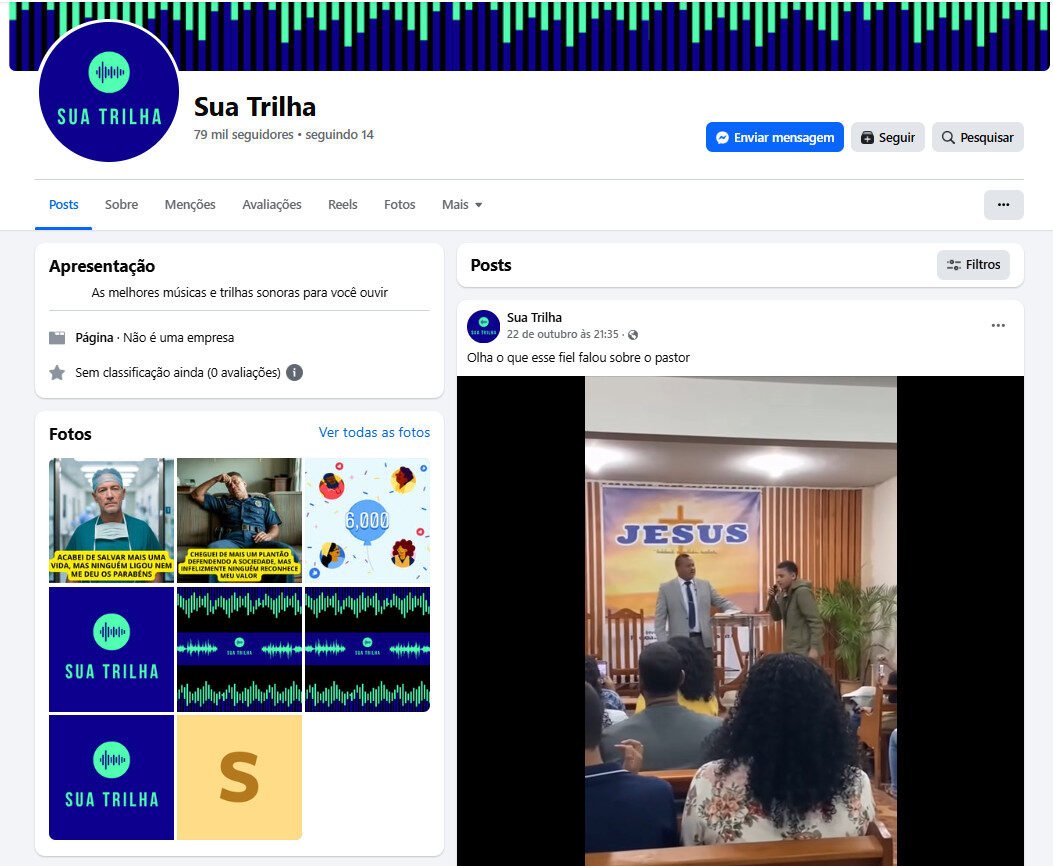This screenshot has height=866, width=1053.
Task: Click the star icon next to Sem classificação ainda
Action: 57,372
